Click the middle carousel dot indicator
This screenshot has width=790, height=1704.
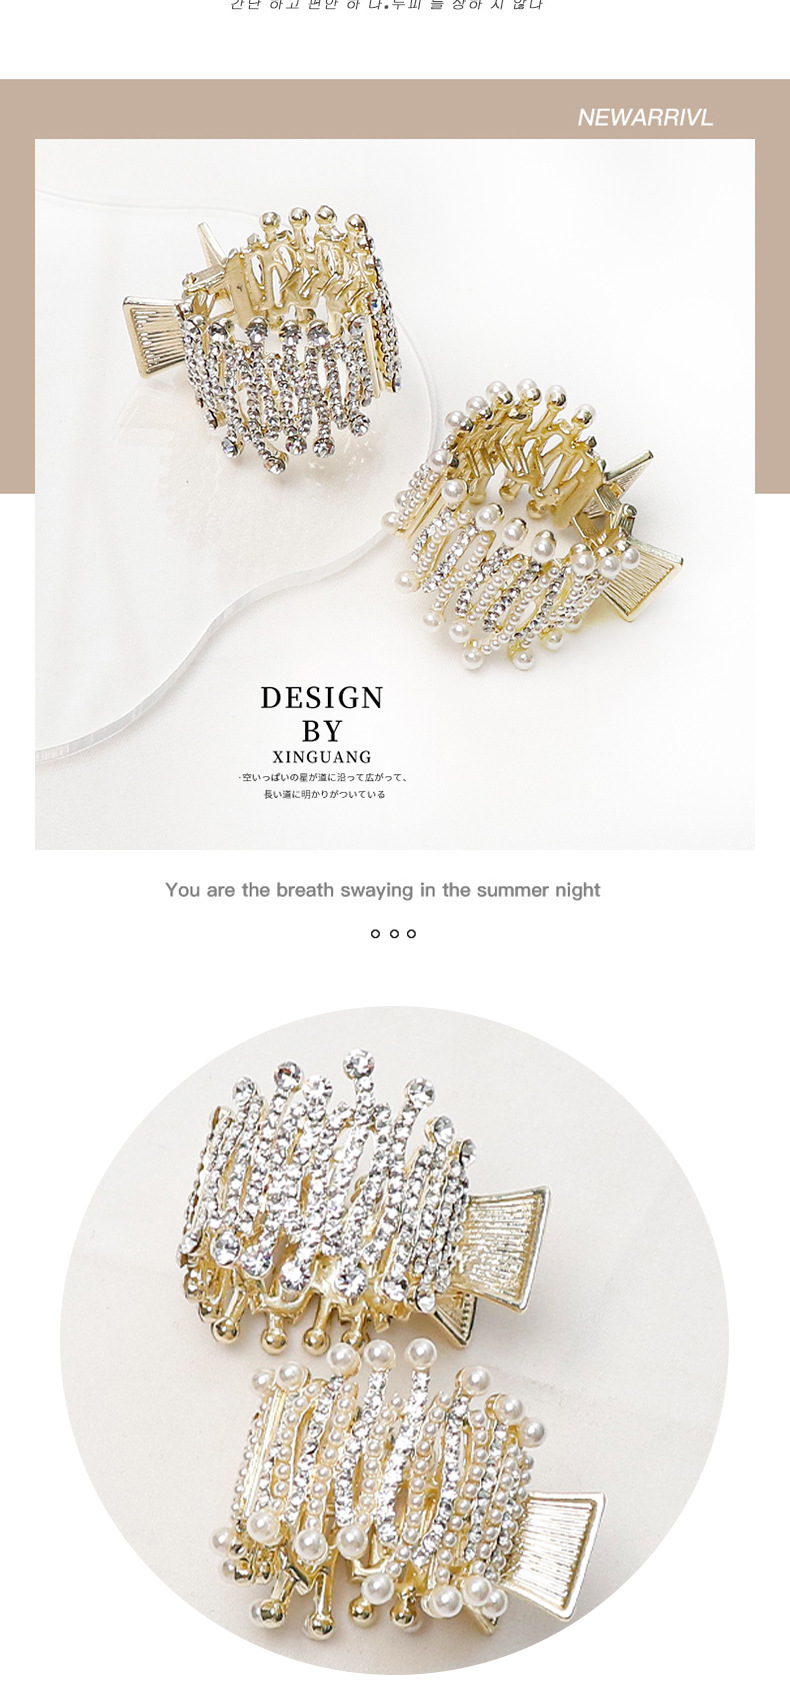click(394, 934)
